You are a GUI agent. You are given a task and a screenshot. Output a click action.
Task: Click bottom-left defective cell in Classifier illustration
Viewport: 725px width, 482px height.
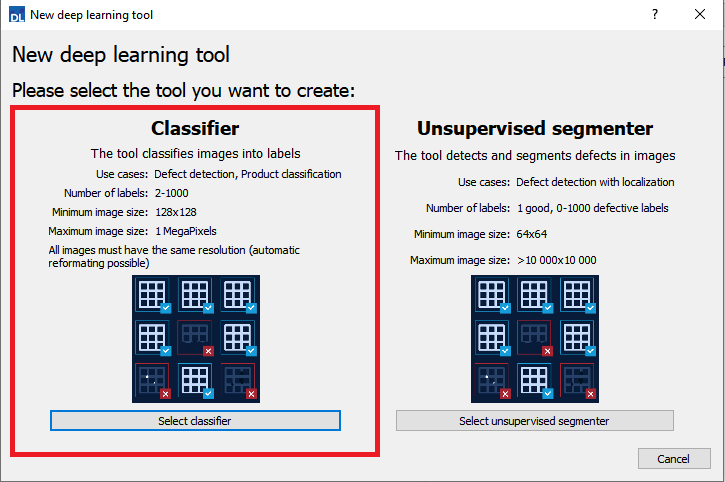tap(153, 381)
